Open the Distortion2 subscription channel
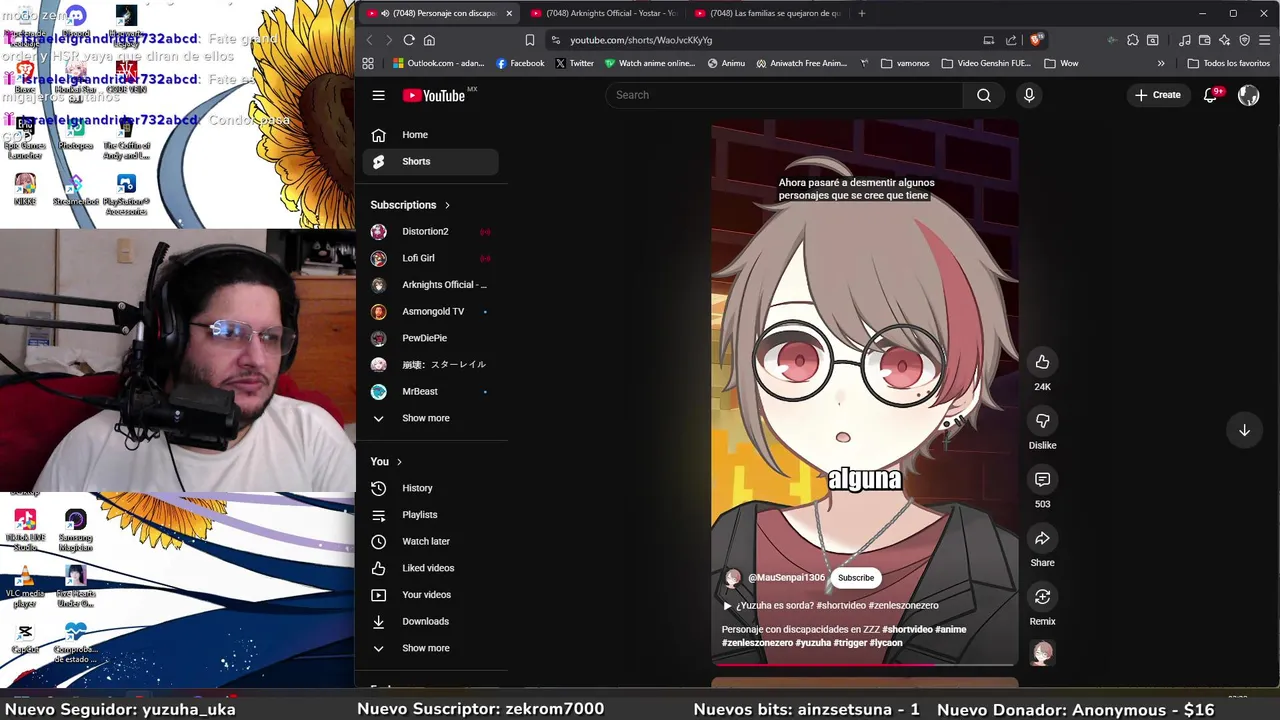Screen dimensions: 1280x720 (x=431, y=232)
